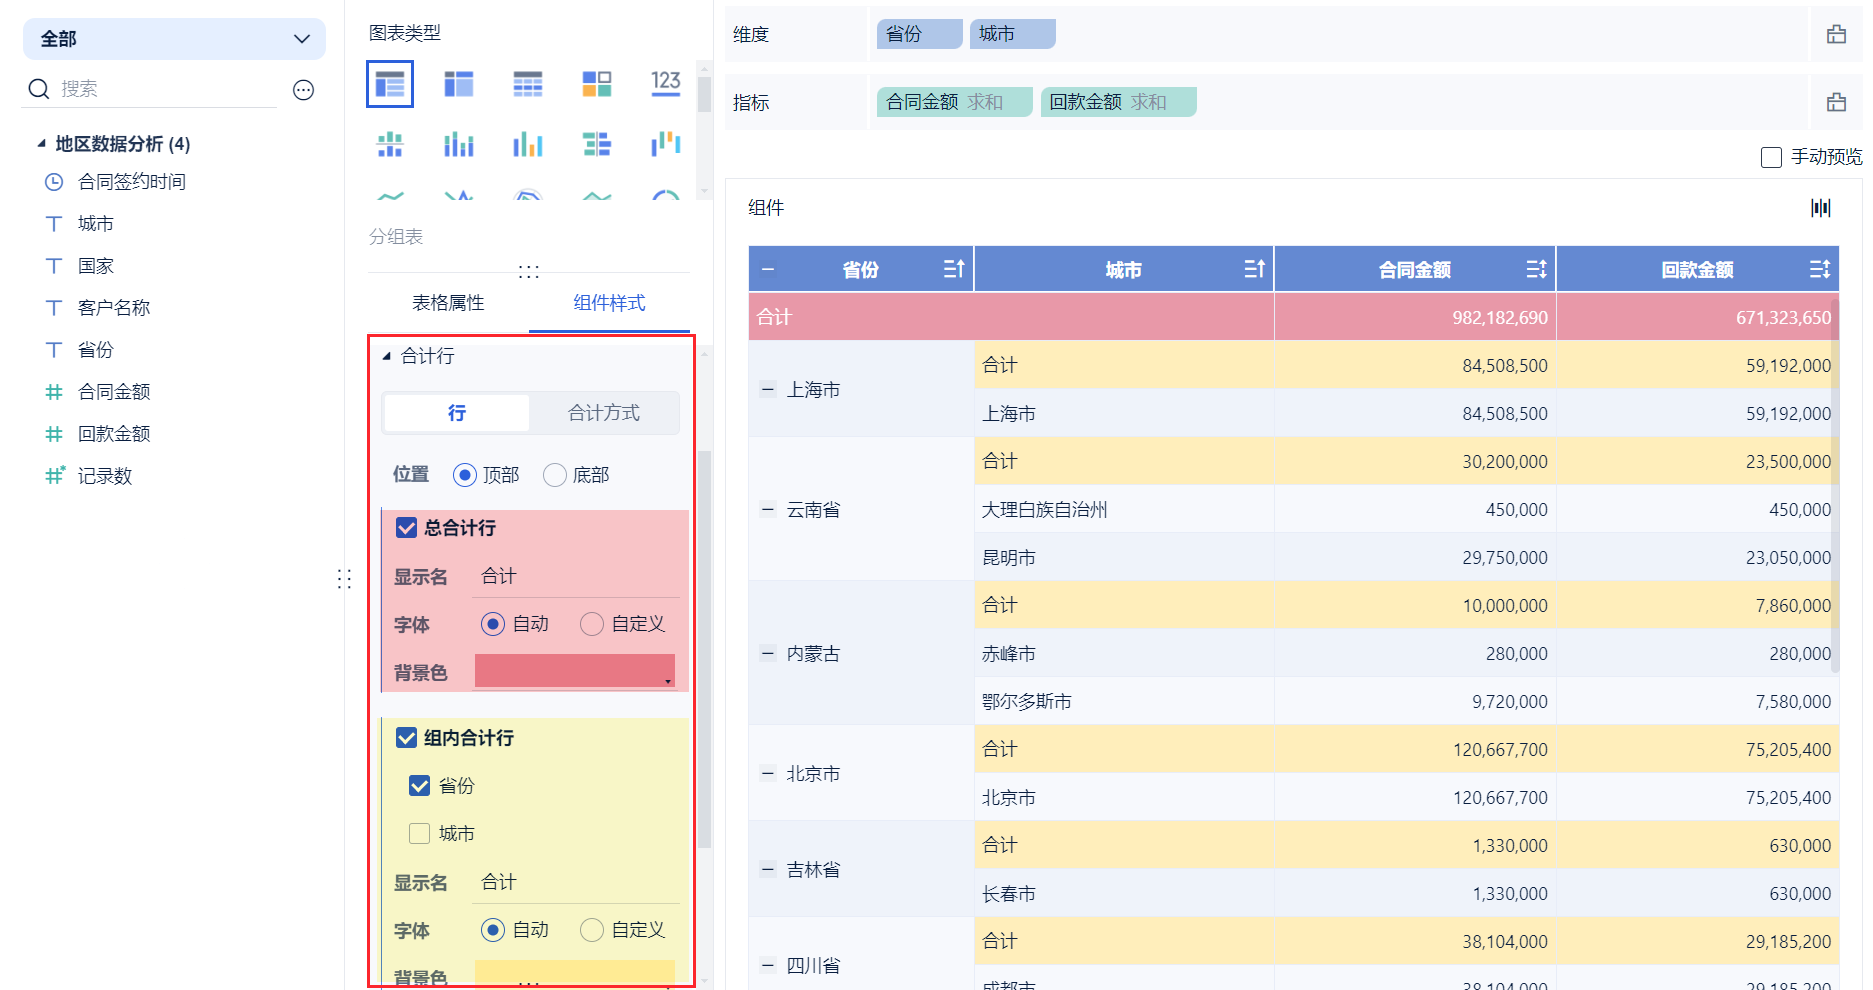Choose 自定义 font for 总合计行

pos(592,624)
